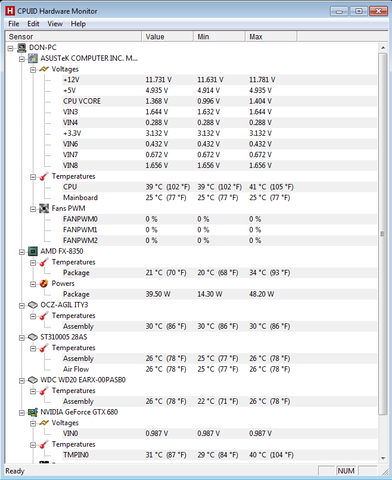The height and width of the screenshot is (480, 392).
Task: Click the Temperatures icon under AMD FX-8350
Action: tap(44, 262)
